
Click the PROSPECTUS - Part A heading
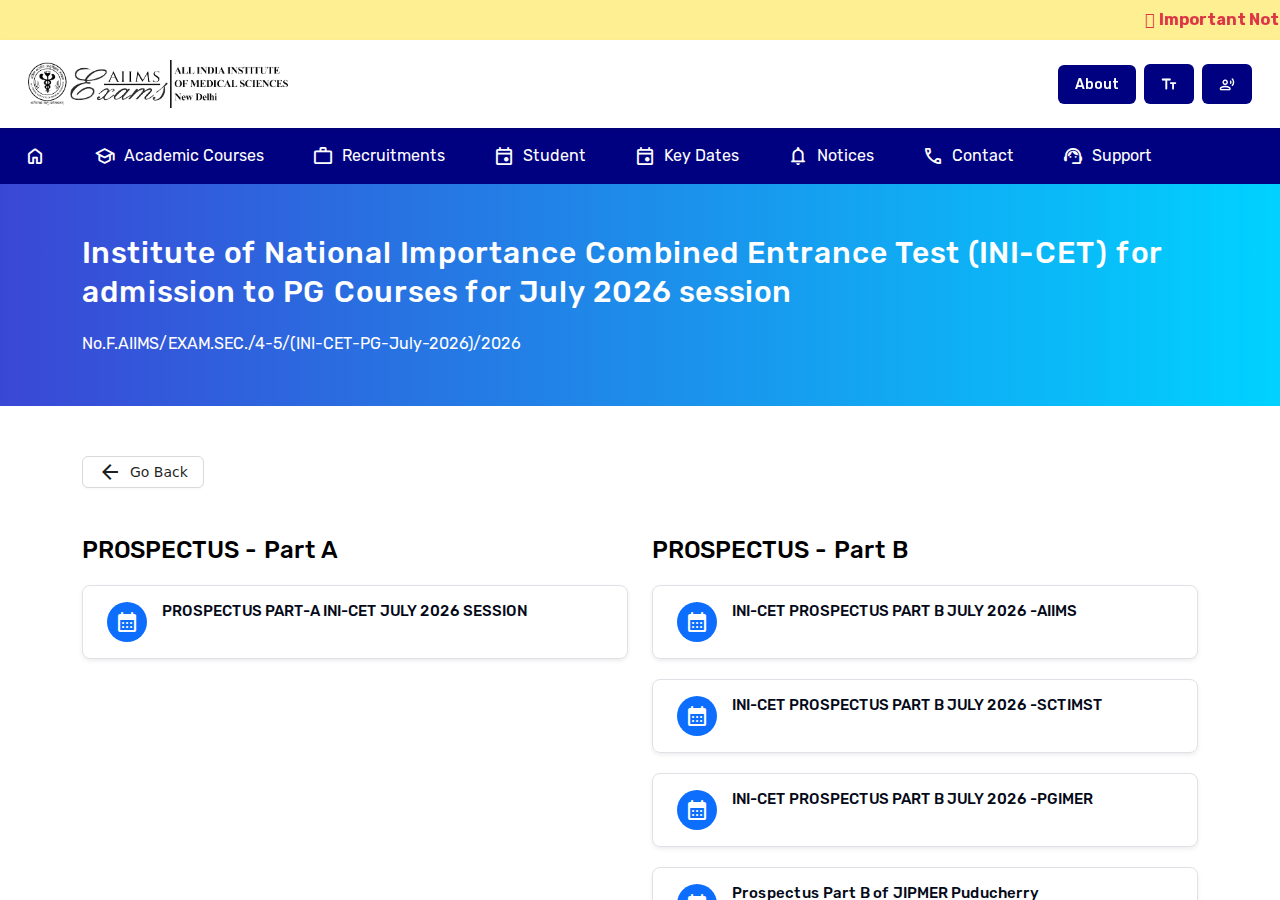point(210,550)
